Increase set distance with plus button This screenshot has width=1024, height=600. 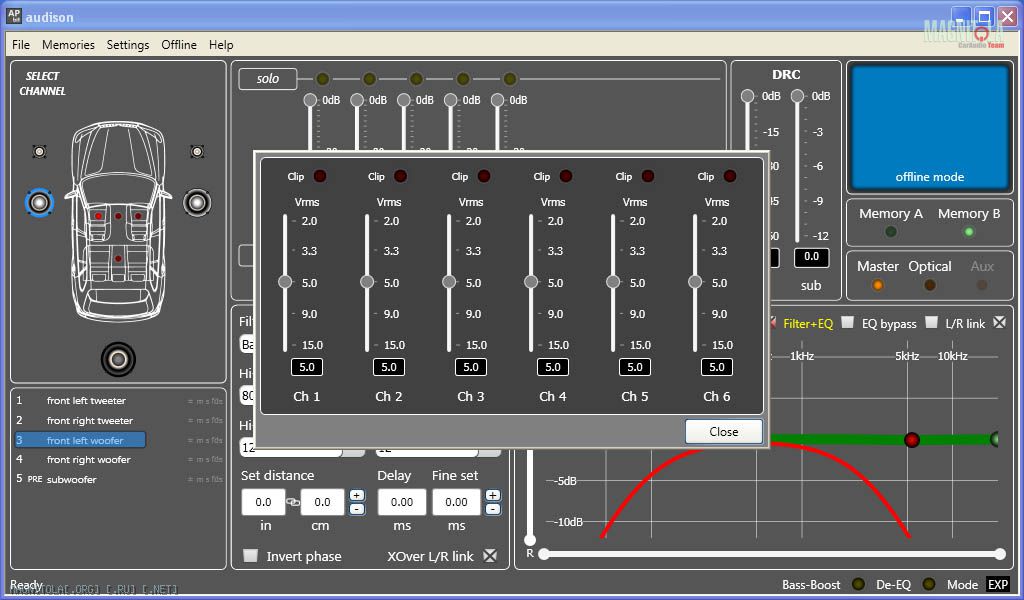(357, 496)
